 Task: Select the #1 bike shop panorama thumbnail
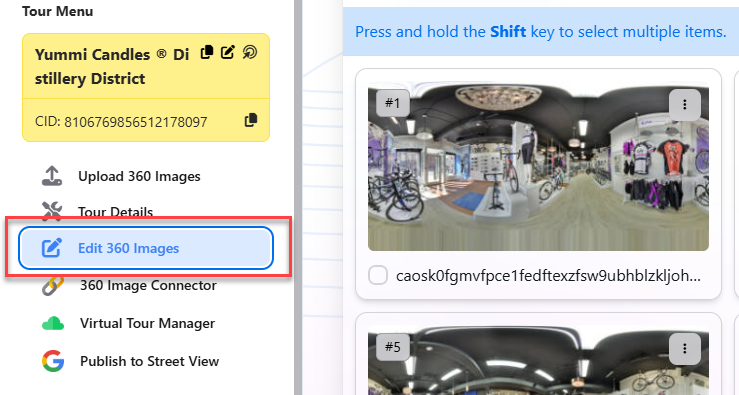point(538,166)
